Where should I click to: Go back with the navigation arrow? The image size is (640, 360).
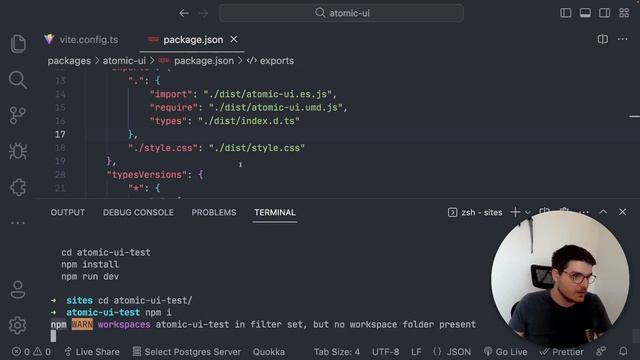(184, 13)
